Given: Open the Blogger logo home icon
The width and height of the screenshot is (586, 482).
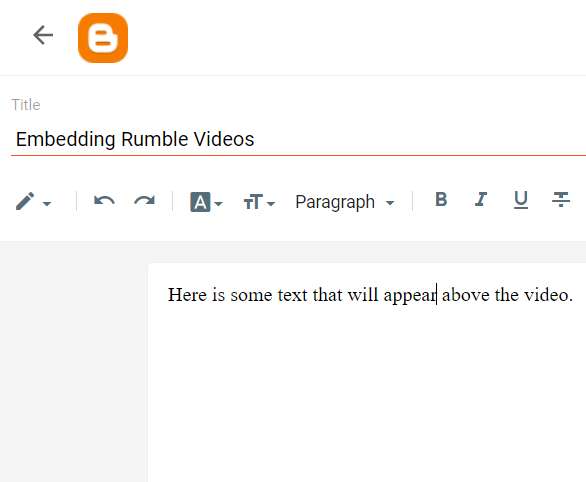Looking at the screenshot, I should point(103,38).
